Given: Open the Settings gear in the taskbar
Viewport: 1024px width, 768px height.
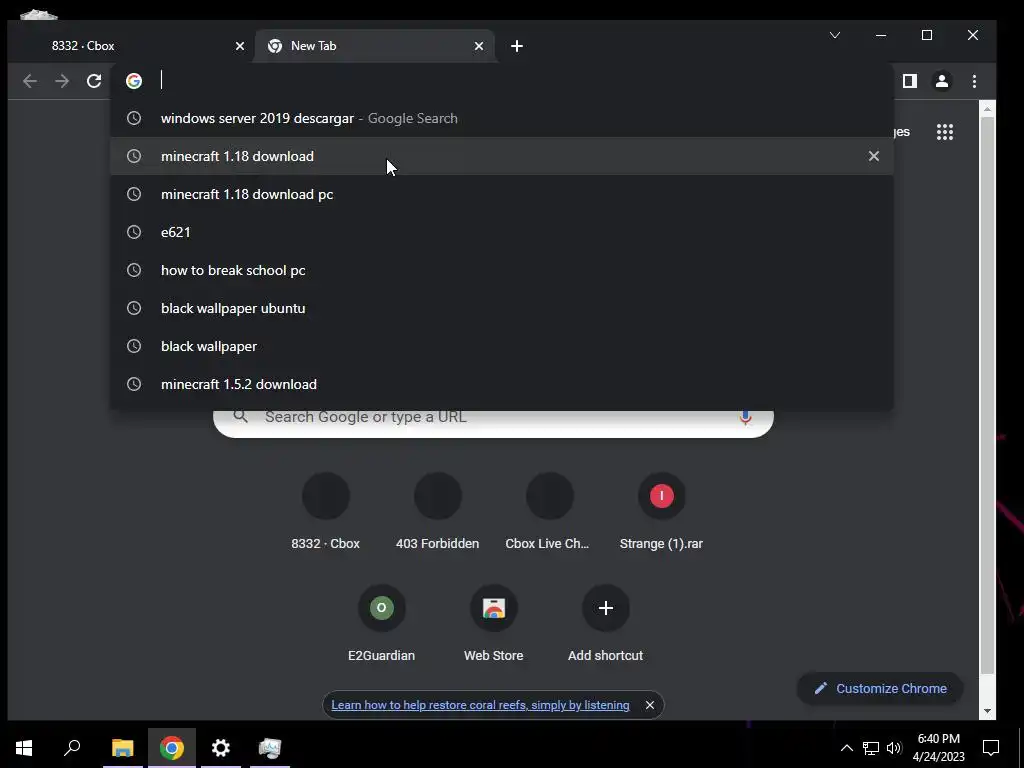Looking at the screenshot, I should pos(221,748).
